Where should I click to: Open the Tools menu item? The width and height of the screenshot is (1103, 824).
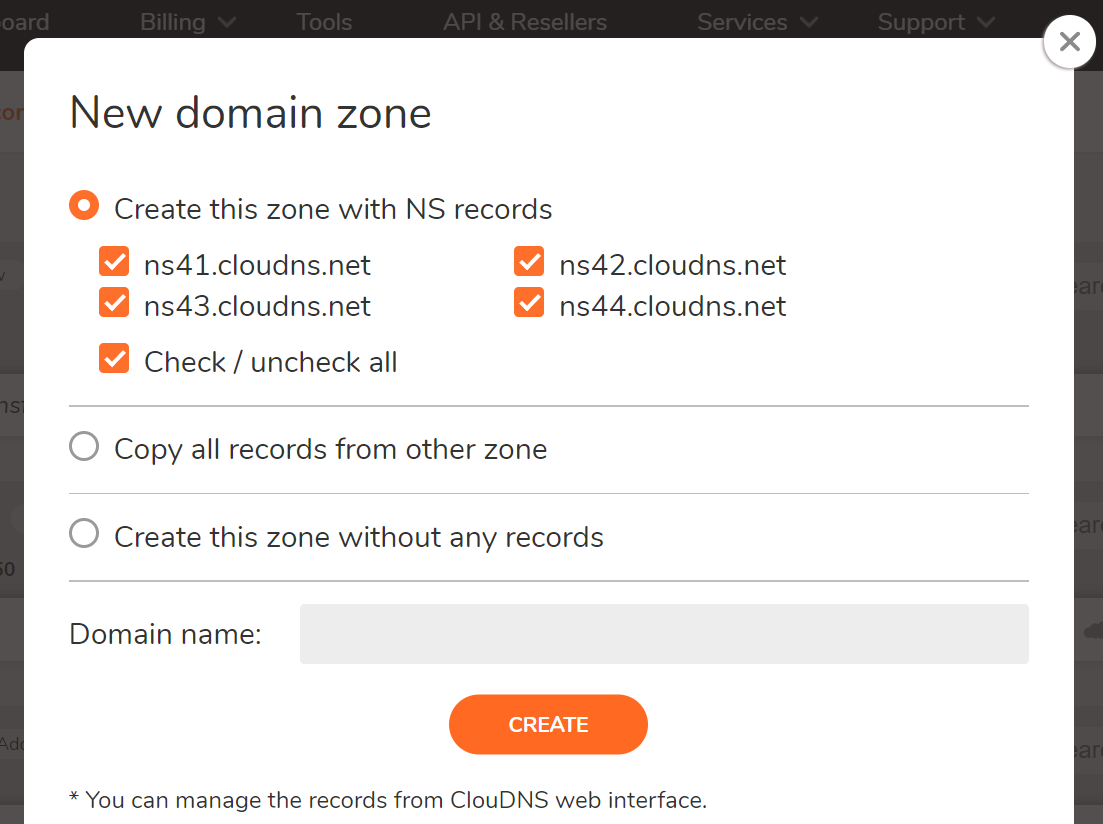point(324,22)
